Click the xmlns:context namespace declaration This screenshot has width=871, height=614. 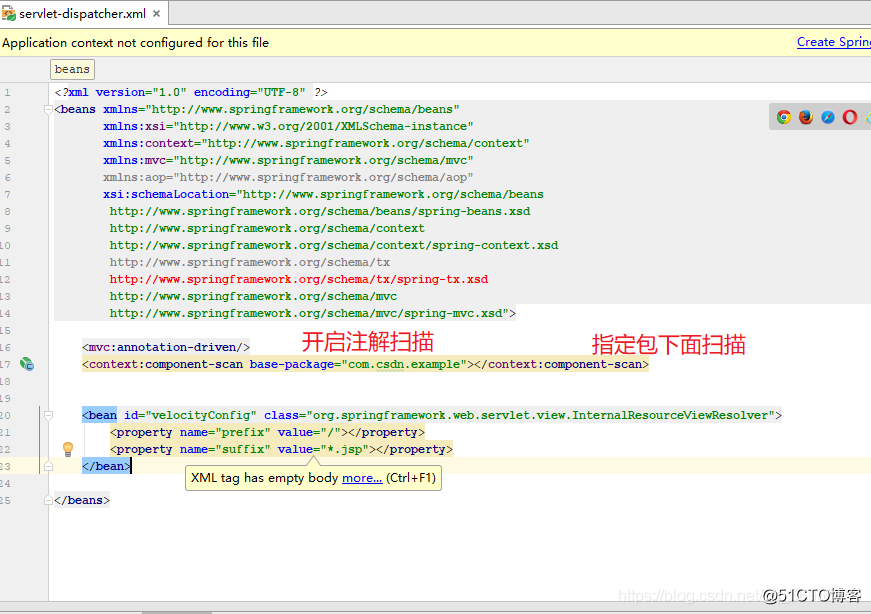point(316,143)
